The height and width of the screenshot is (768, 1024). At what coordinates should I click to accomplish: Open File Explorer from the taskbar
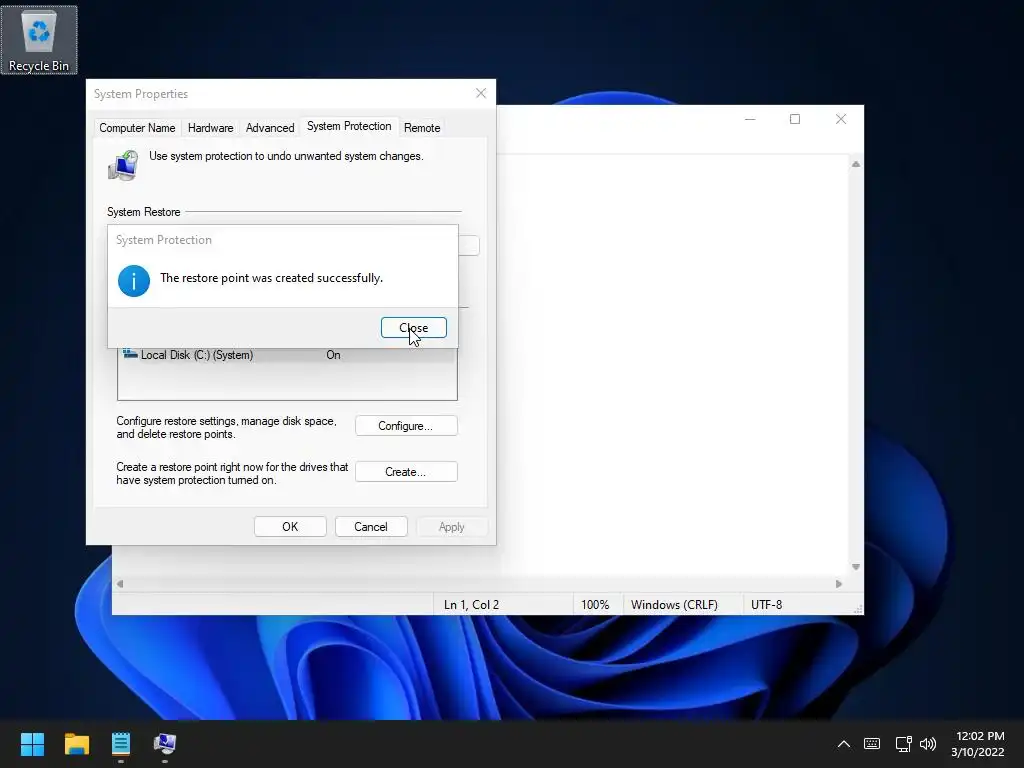(x=76, y=744)
